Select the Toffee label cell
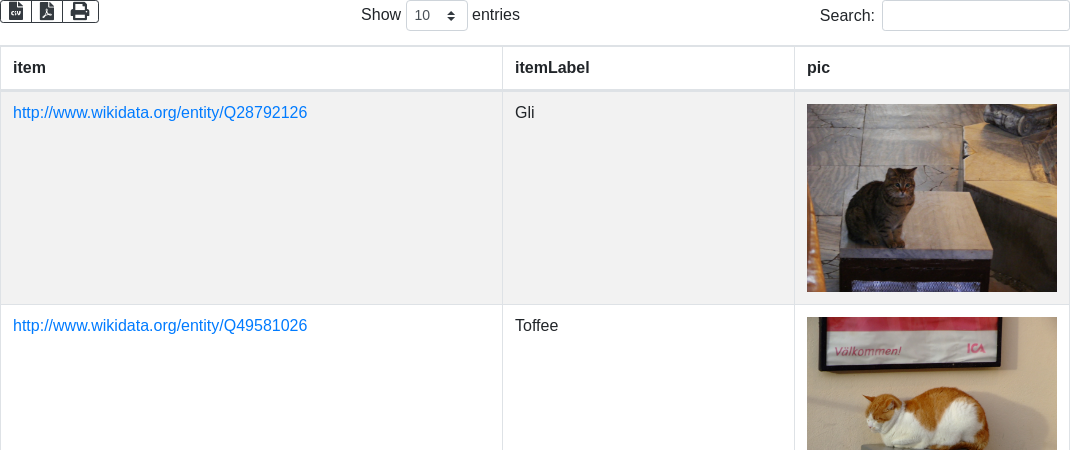This screenshot has width=1070, height=450. pos(537,326)
